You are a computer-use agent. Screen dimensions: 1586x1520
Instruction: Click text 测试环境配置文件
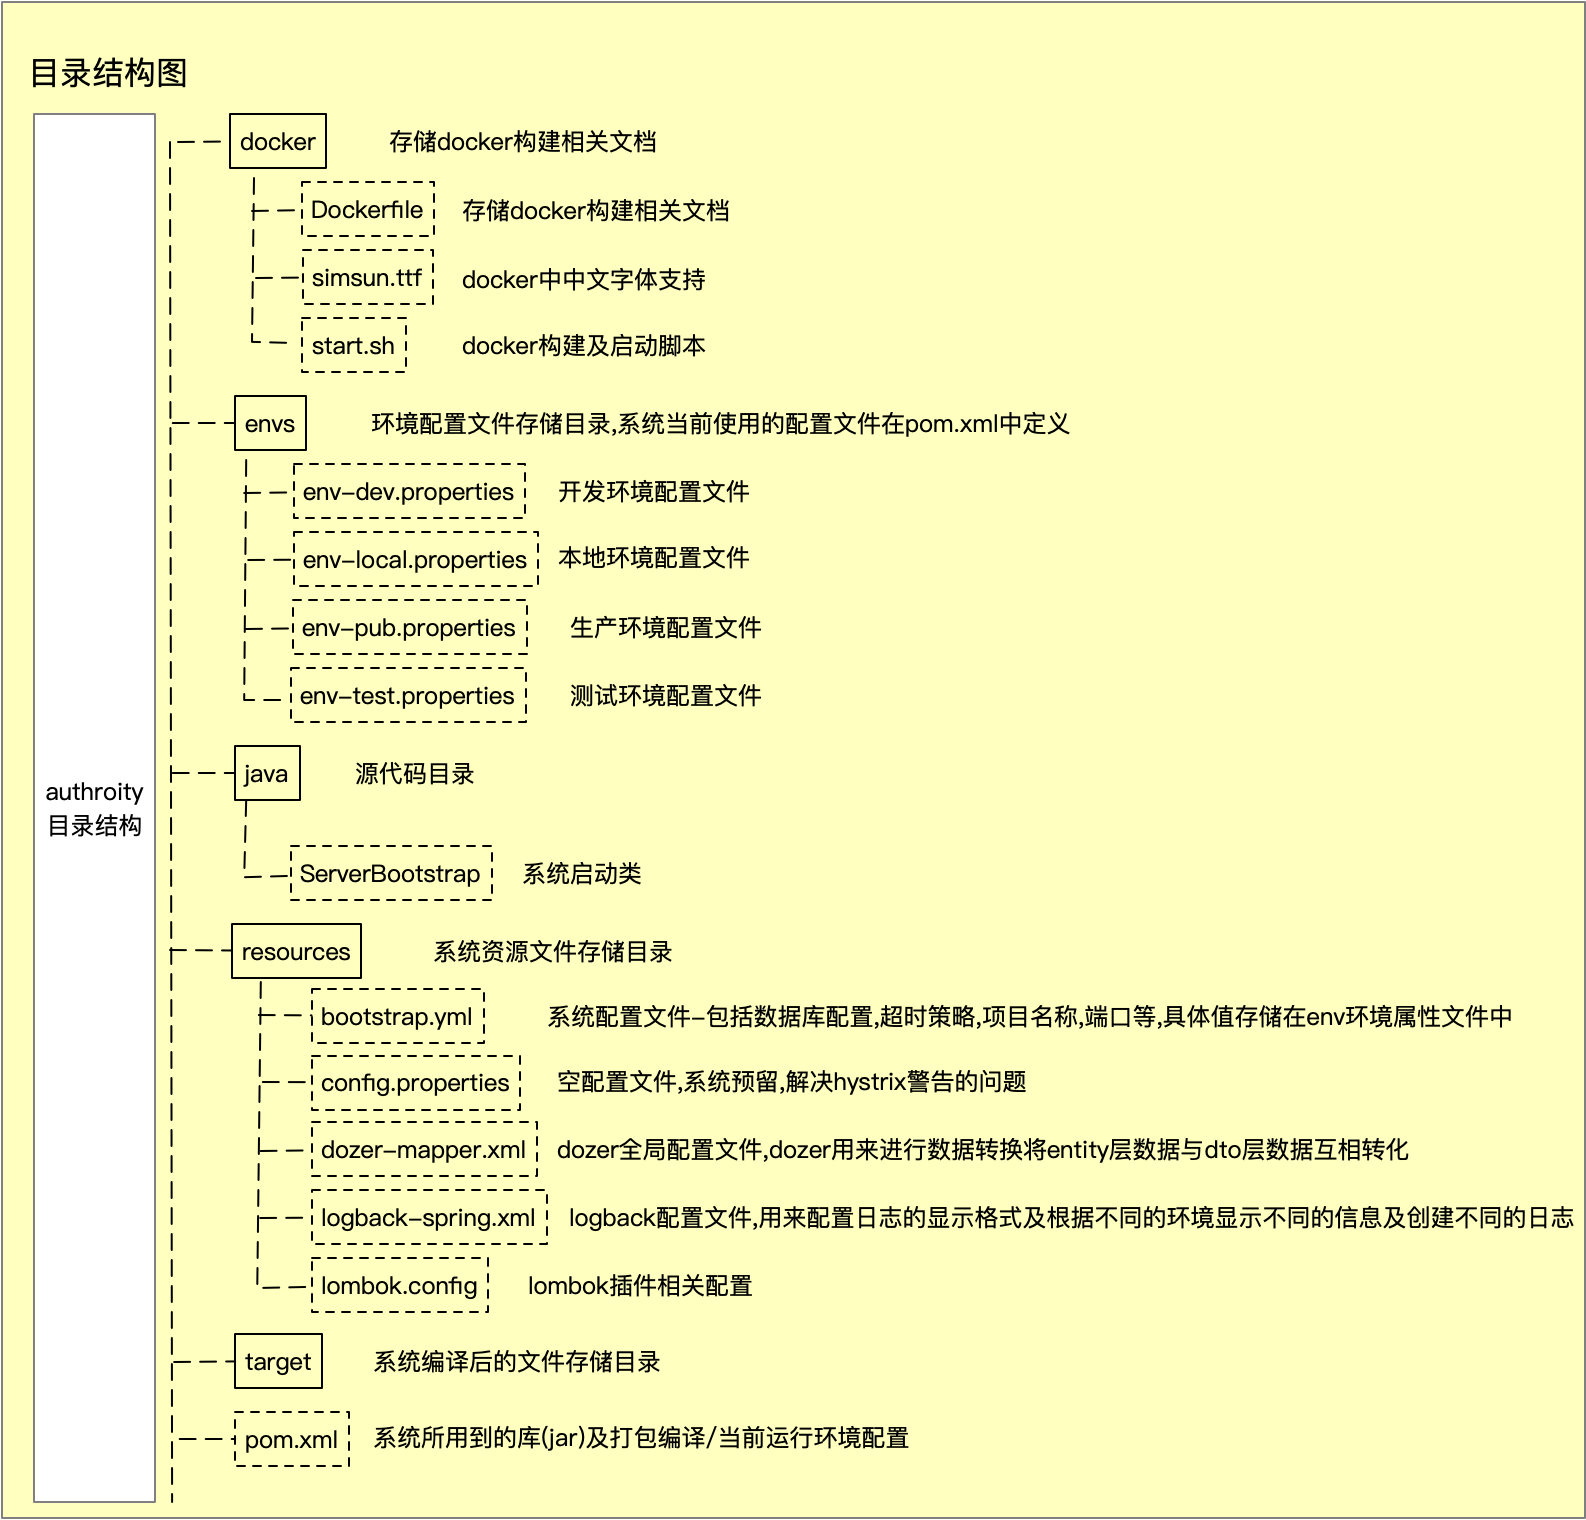pyautogui.click(x=666, y=696)
